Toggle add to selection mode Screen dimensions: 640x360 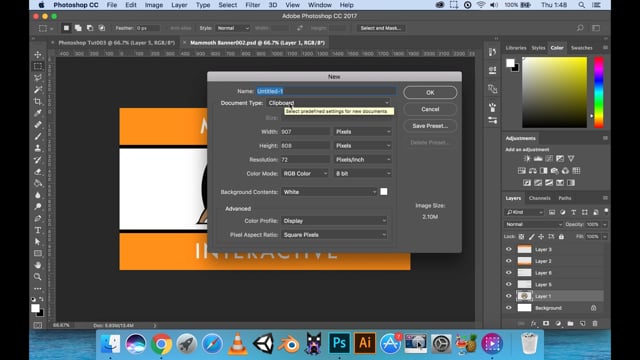[x=78, y=28]
